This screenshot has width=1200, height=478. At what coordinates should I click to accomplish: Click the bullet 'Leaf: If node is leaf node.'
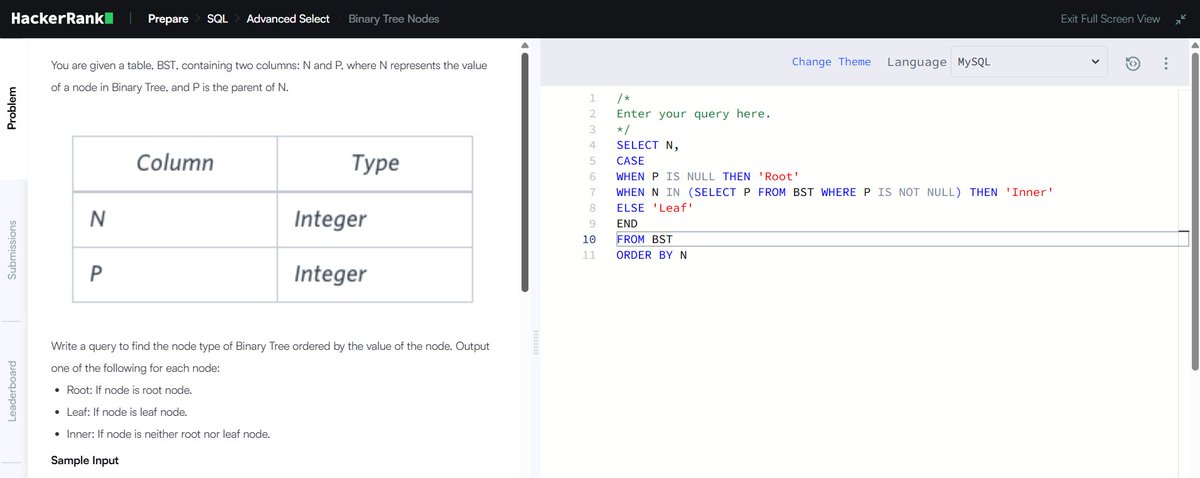click(127, 412)
